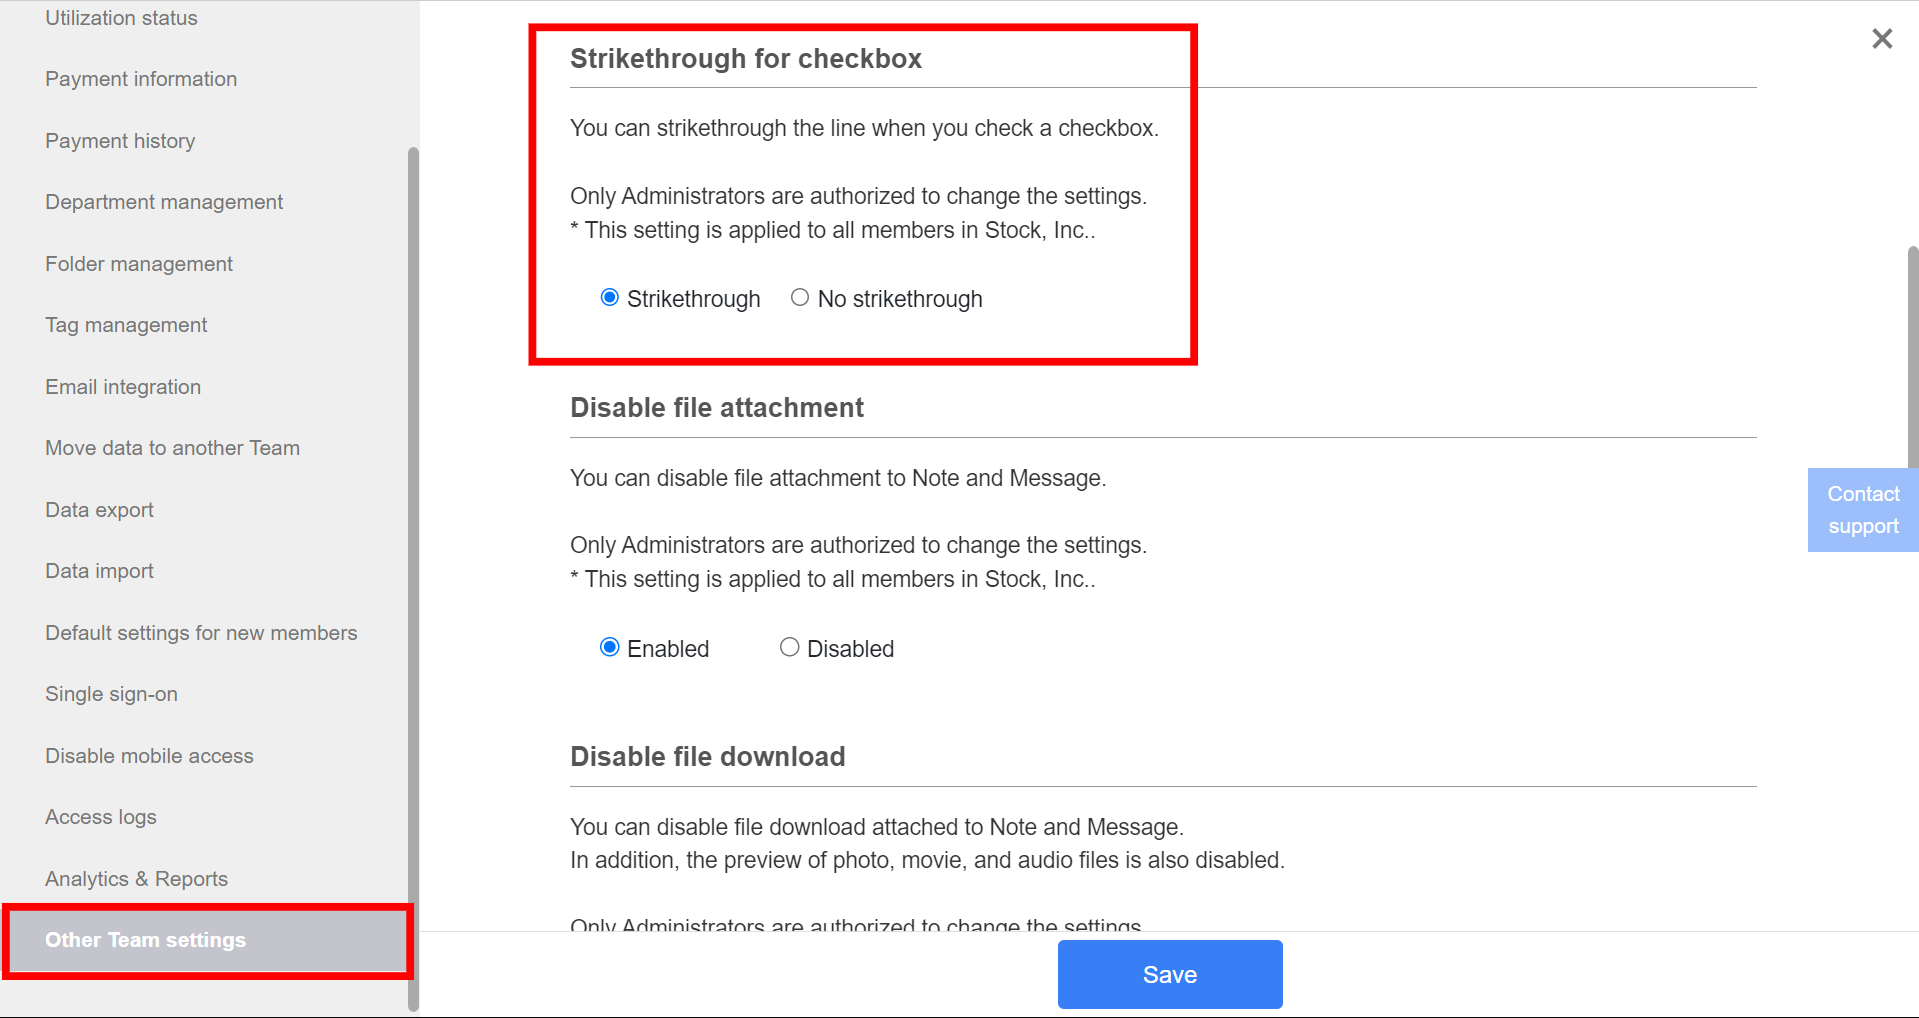Open Folder management
1919x1018 pixels.
coord(138,263)
